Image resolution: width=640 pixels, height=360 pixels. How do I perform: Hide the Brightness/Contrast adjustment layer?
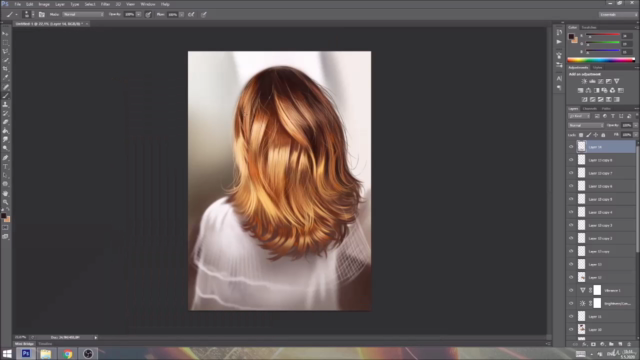click(x=571, y=303)
